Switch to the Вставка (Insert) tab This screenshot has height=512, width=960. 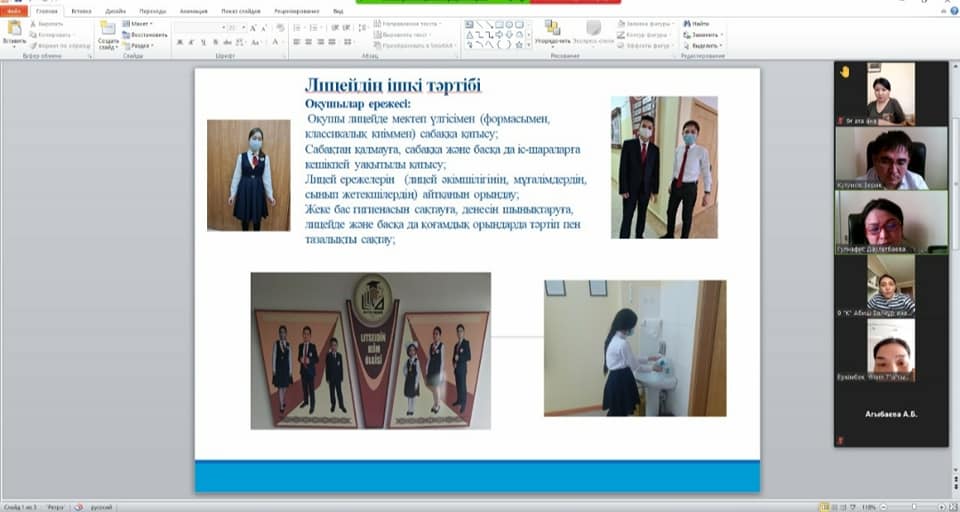coord(81,11)
